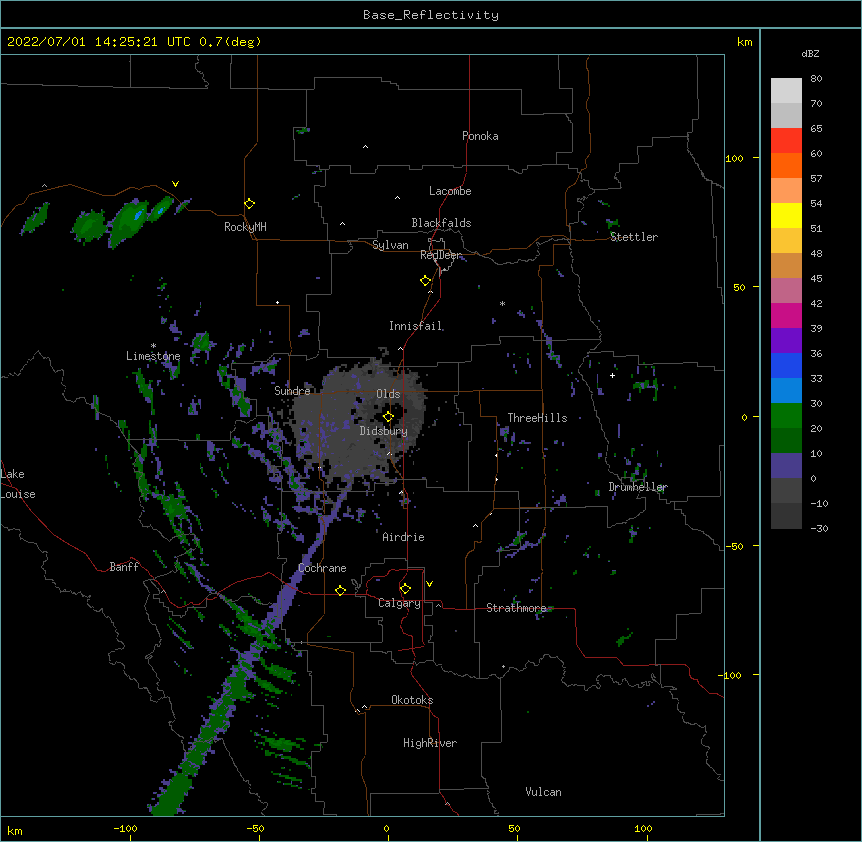This screenshot has height=842, width=862.
Task: Click the RedDeer city label
Action: pyautogui.click(x=440, y=255)
